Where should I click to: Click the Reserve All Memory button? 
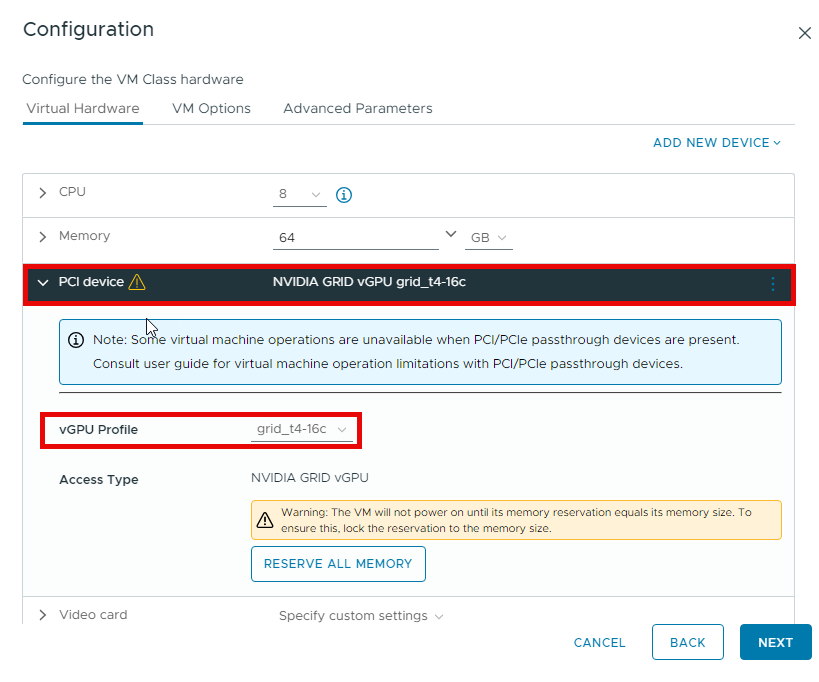click(x=338, y=564)
